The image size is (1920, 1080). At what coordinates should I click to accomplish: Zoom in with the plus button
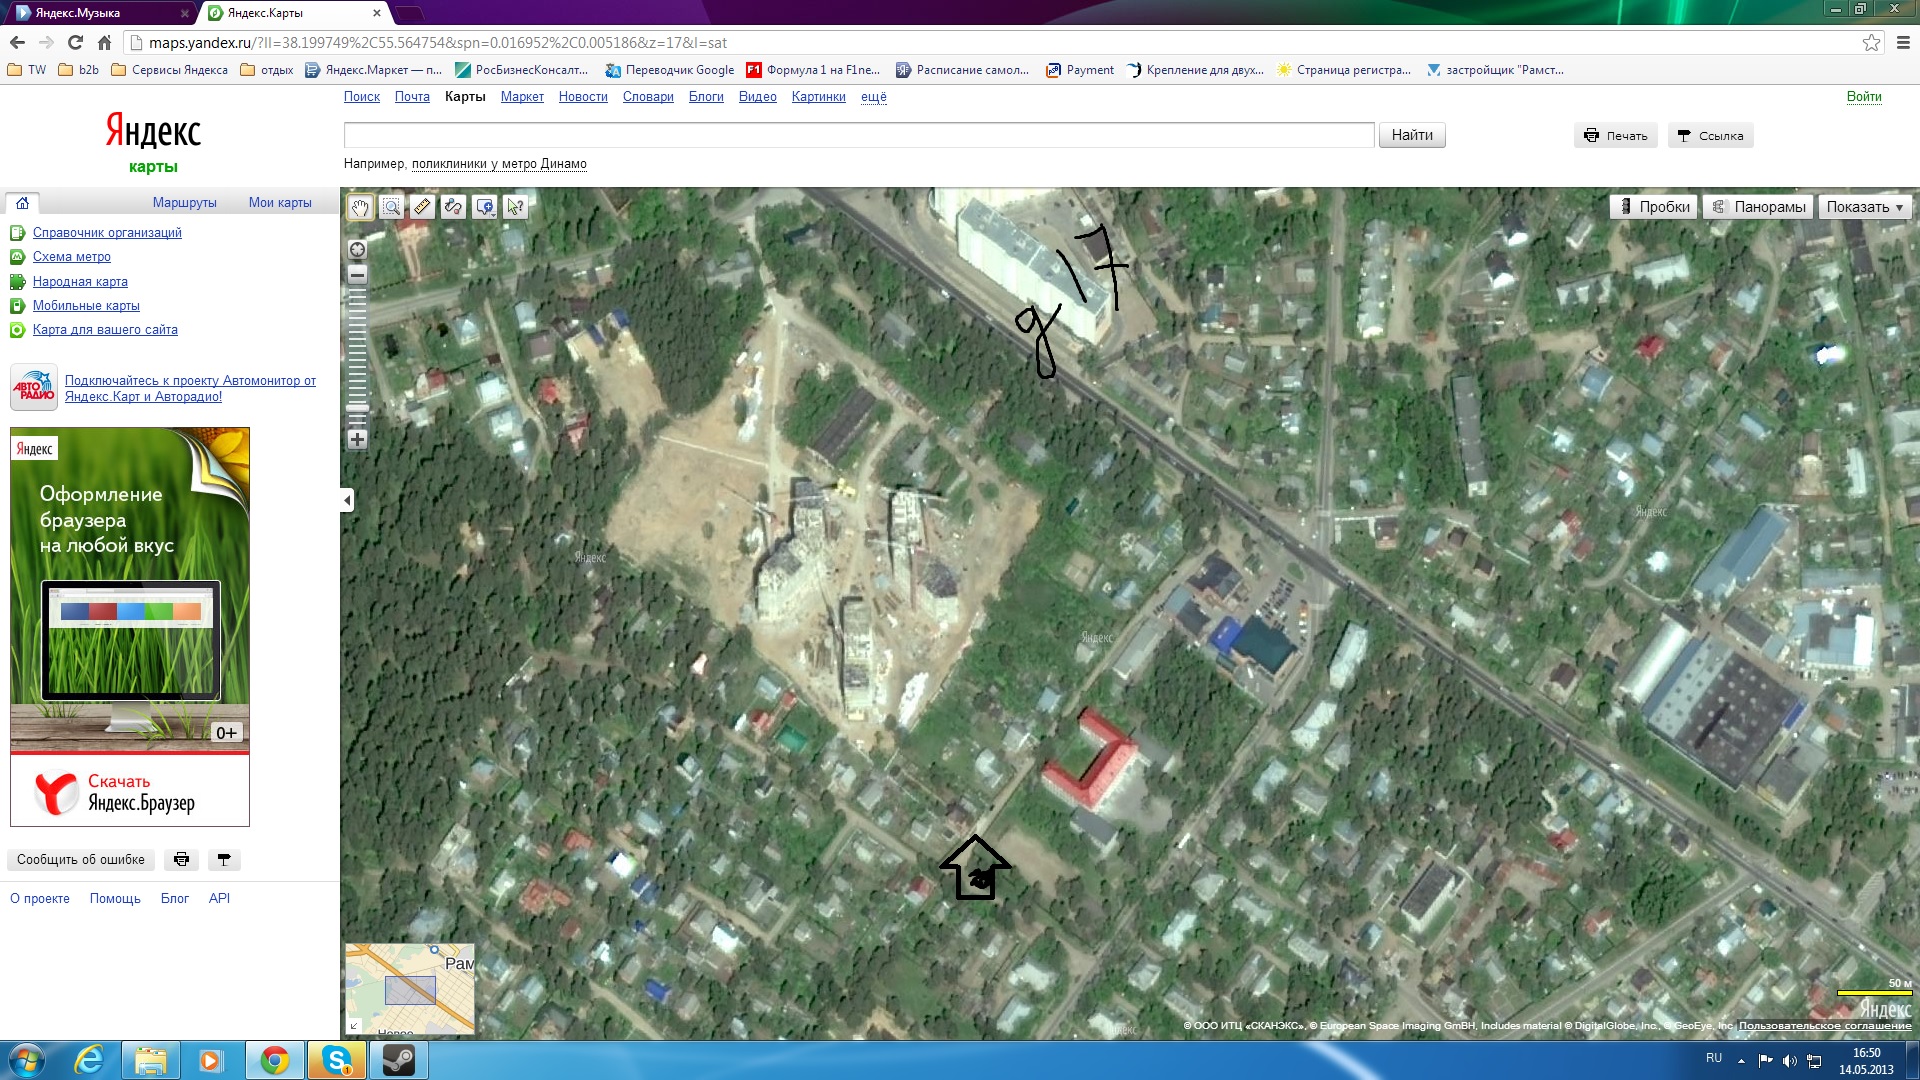[x=357, y=439]
